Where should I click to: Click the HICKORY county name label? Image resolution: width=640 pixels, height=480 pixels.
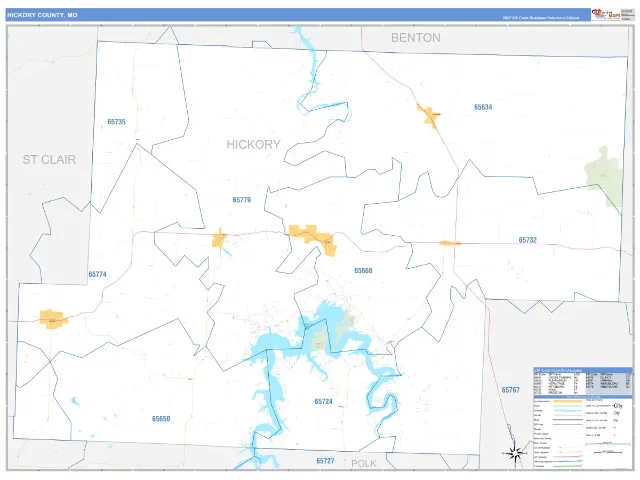coord(253,144)
